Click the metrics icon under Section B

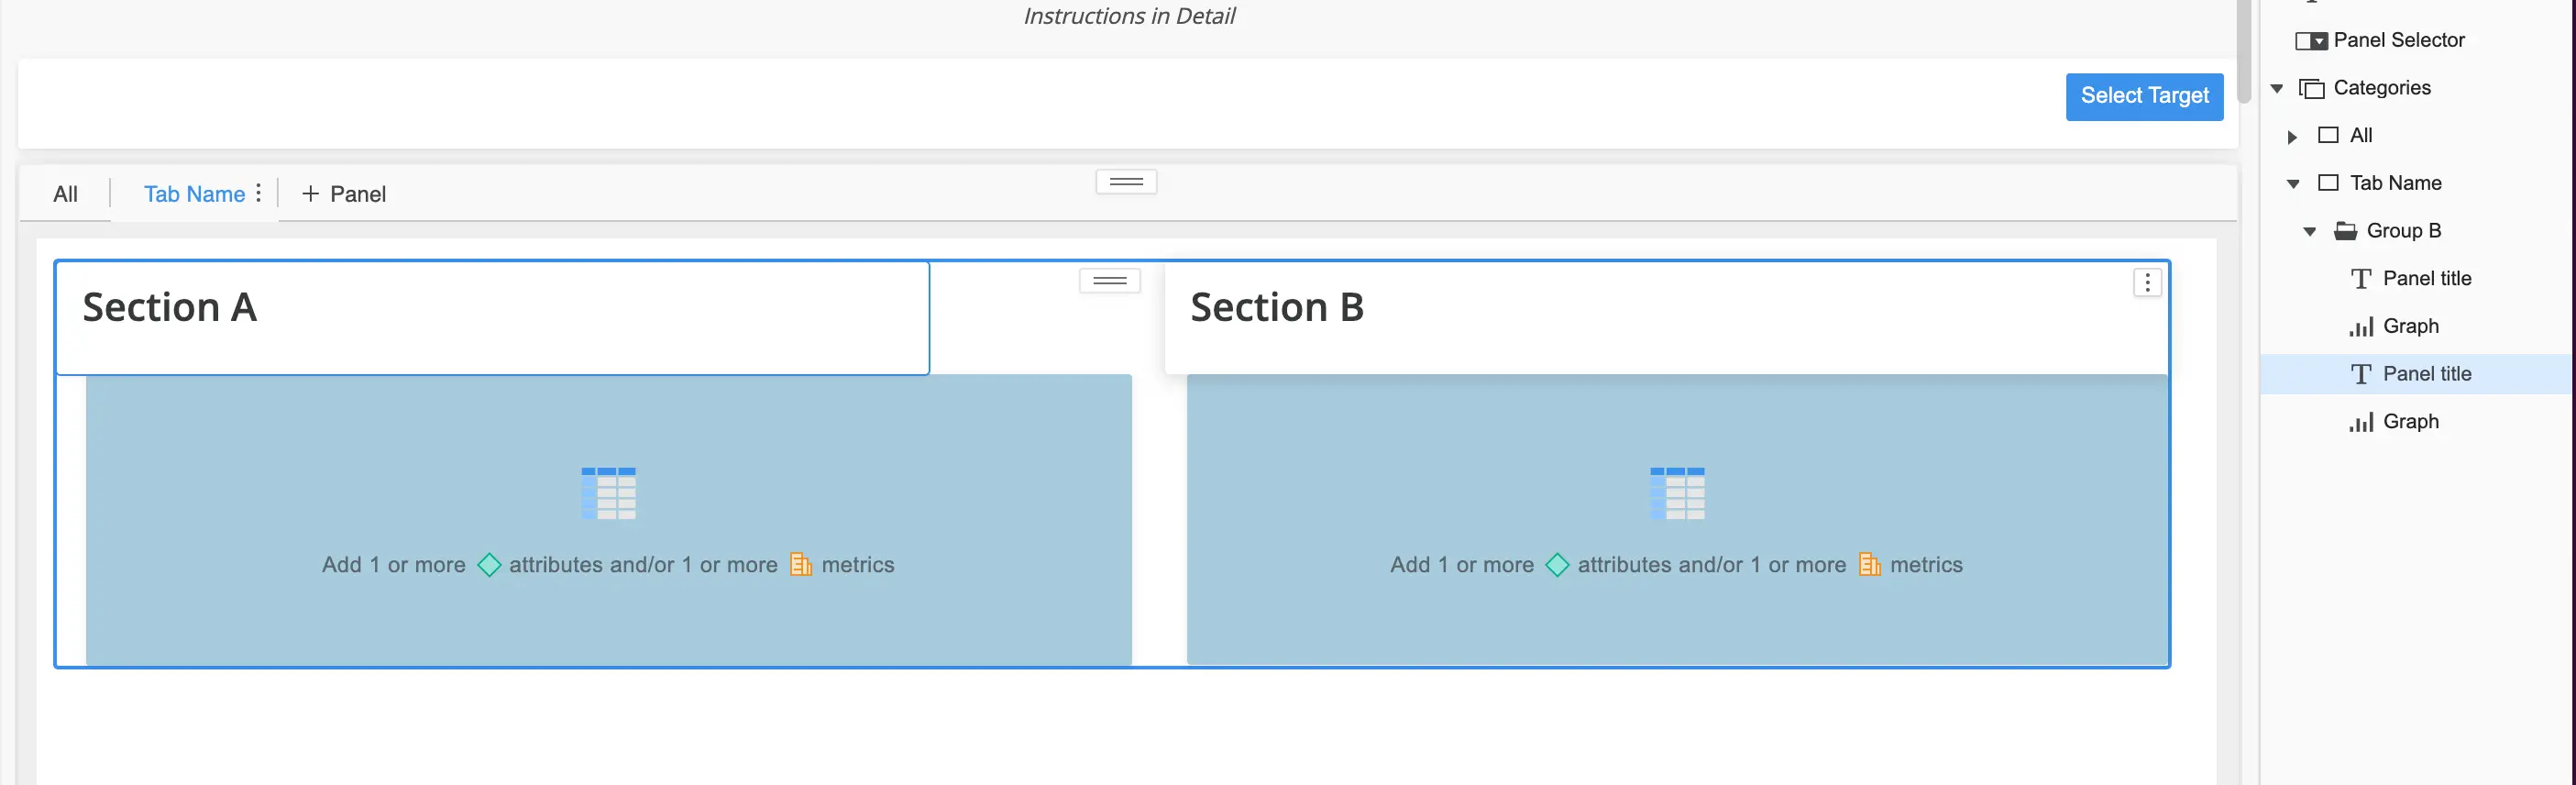(x=1869, y=565)
